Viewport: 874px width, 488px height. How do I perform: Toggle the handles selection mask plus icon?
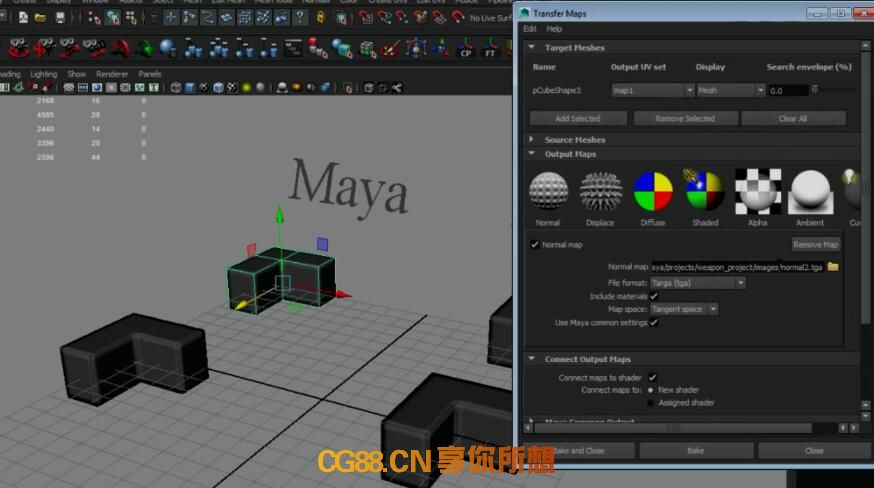pyautogui.click(x=171, y=18)
